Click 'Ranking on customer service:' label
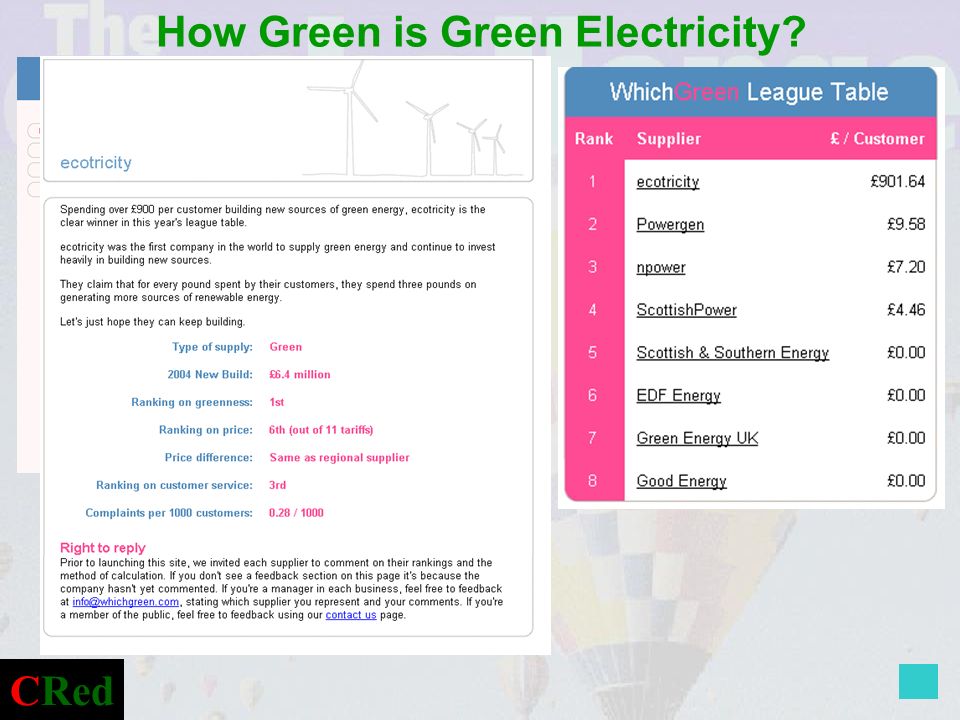 (174, 485)
